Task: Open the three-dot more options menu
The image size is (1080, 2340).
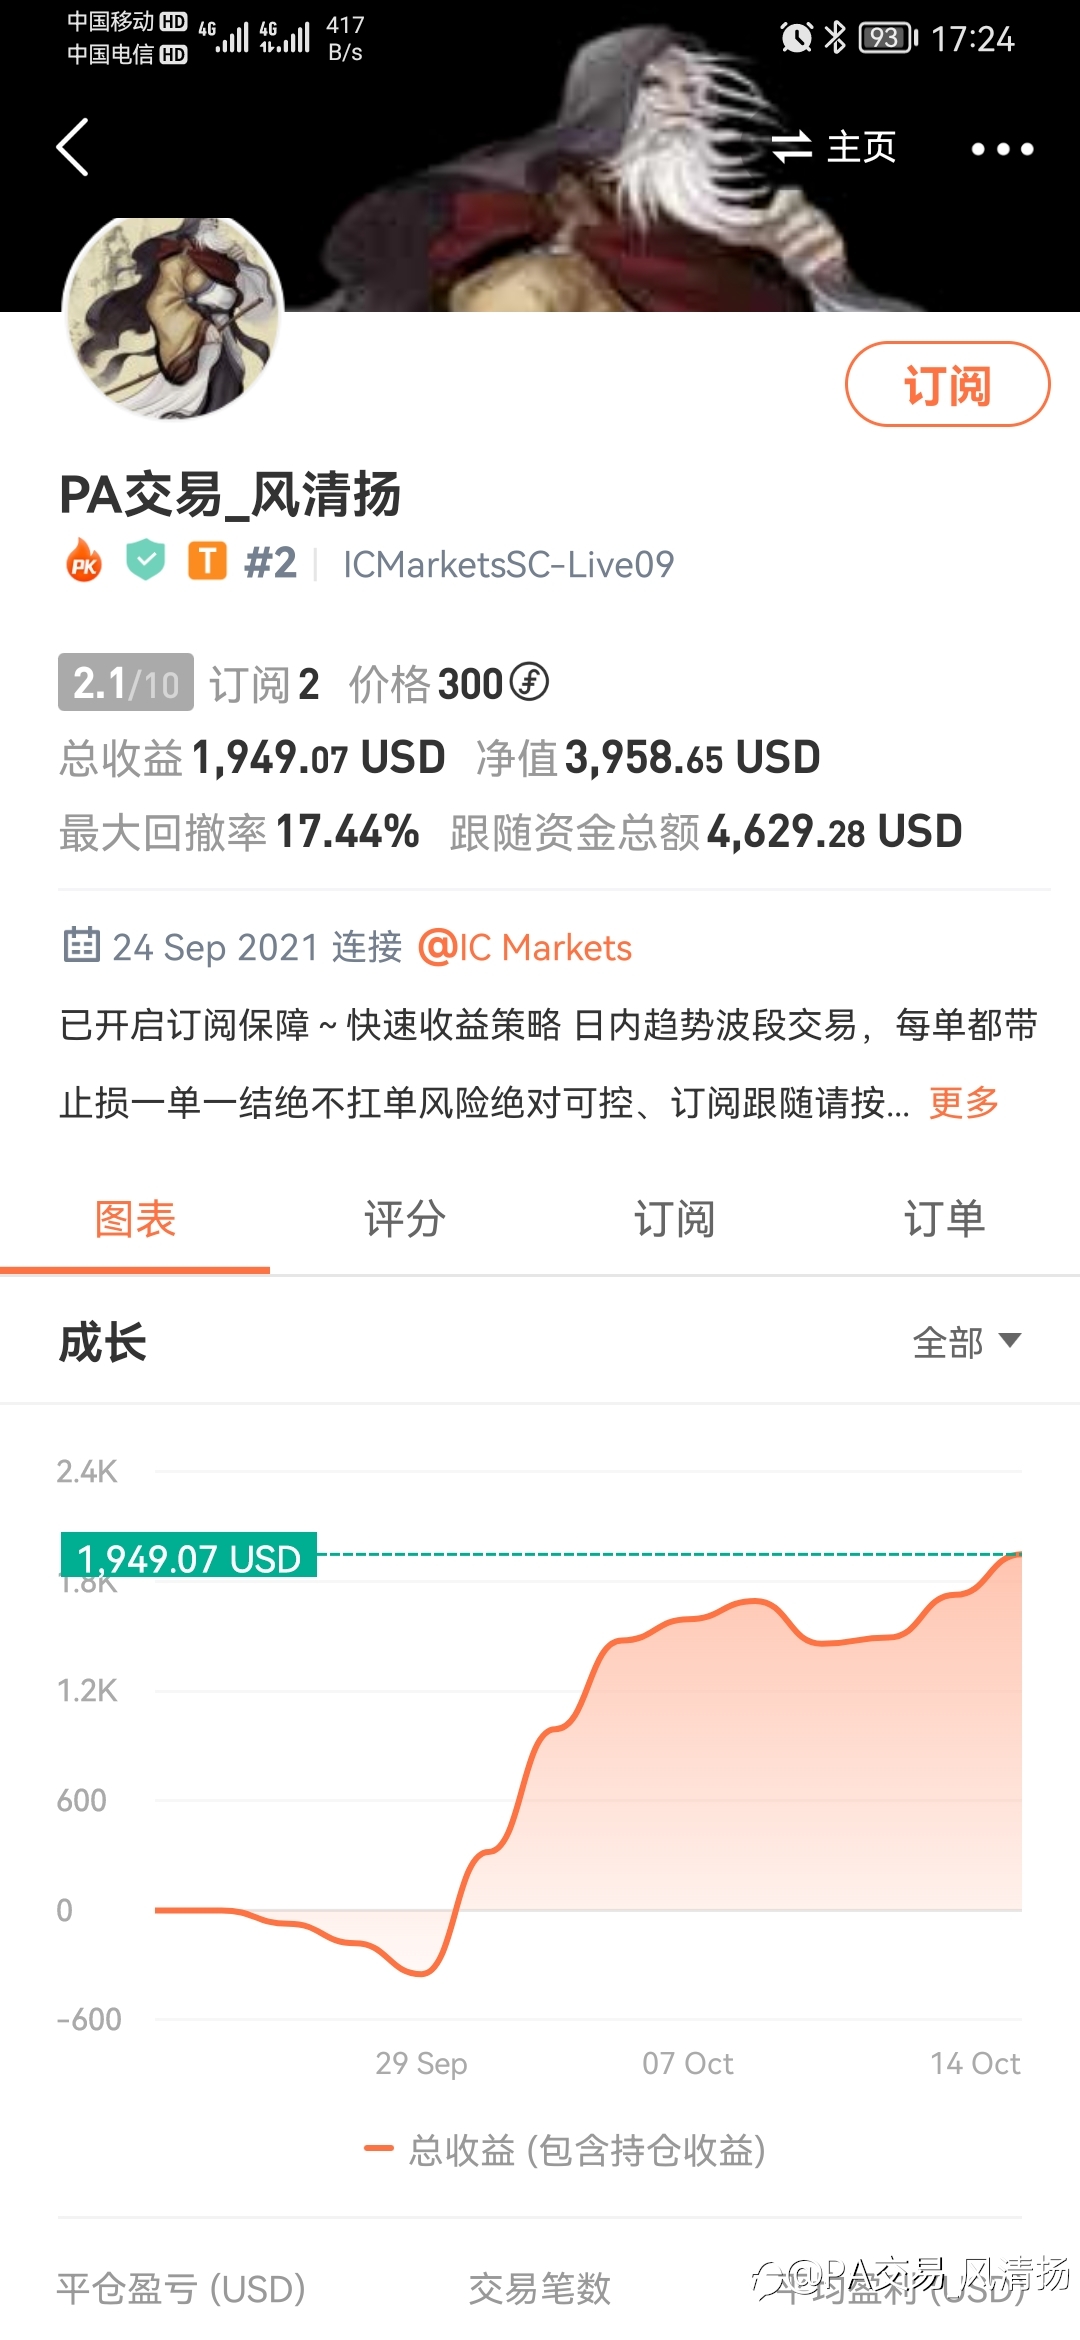Action: point(1002,149)
